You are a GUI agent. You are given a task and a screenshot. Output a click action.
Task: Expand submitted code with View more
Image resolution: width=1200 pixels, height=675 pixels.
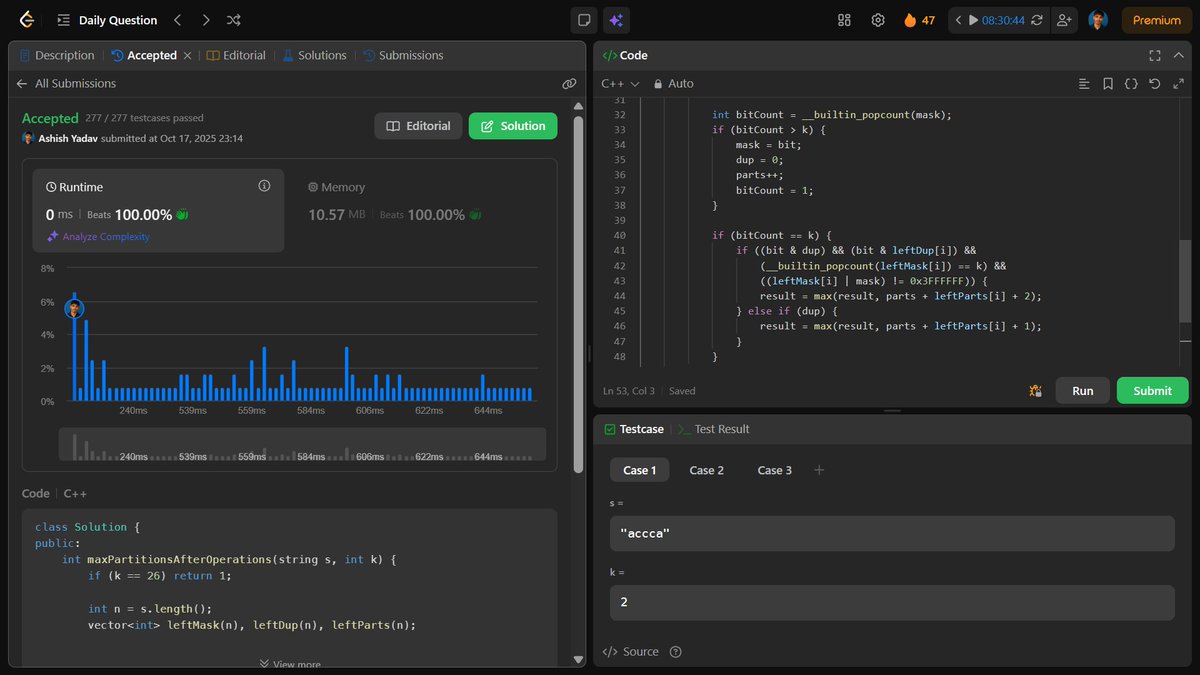tap(290, 664)
